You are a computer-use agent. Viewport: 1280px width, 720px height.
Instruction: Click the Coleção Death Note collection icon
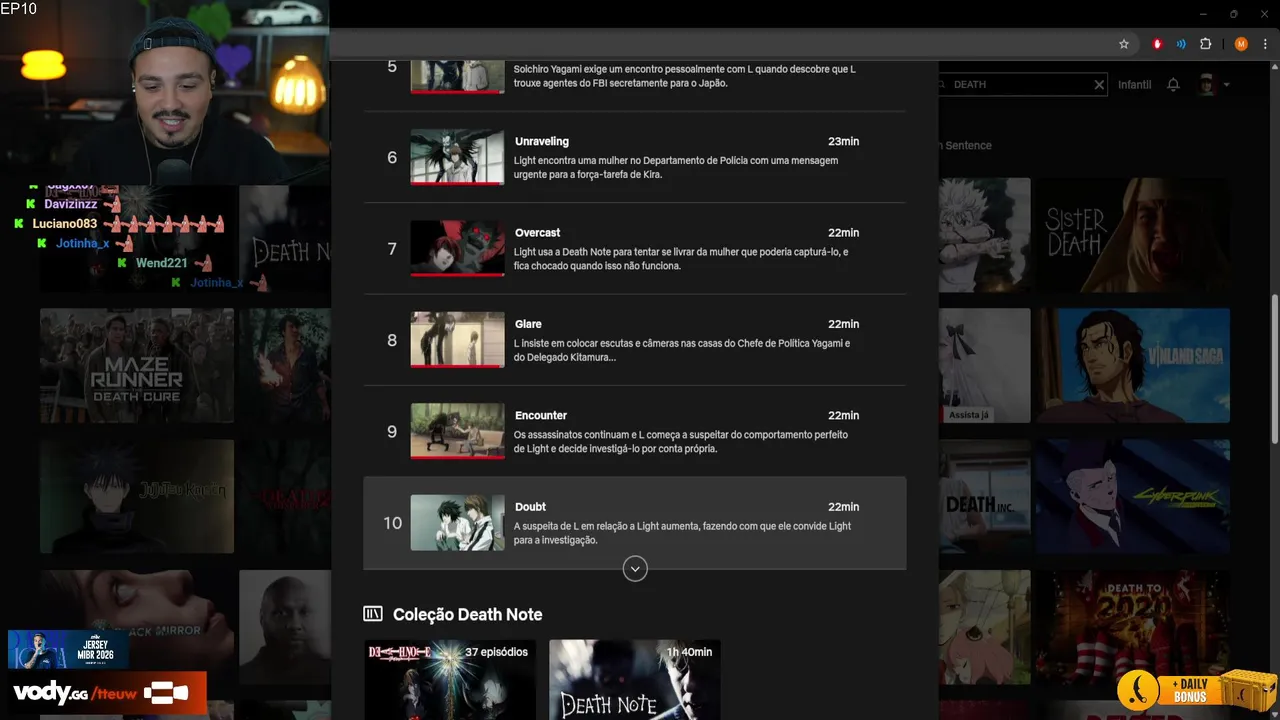(373, 614)
